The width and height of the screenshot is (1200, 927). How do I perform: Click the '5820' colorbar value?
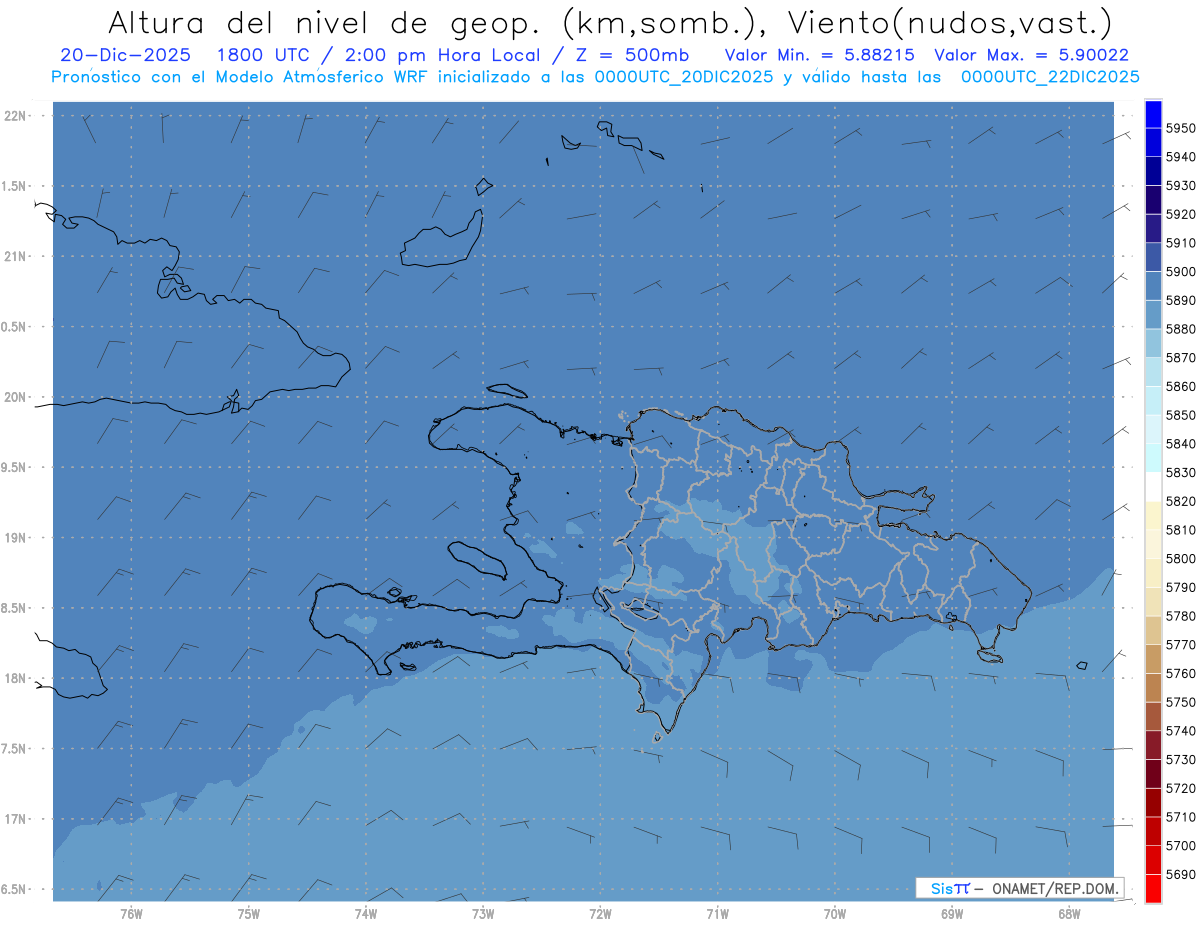coord(1181,501)
